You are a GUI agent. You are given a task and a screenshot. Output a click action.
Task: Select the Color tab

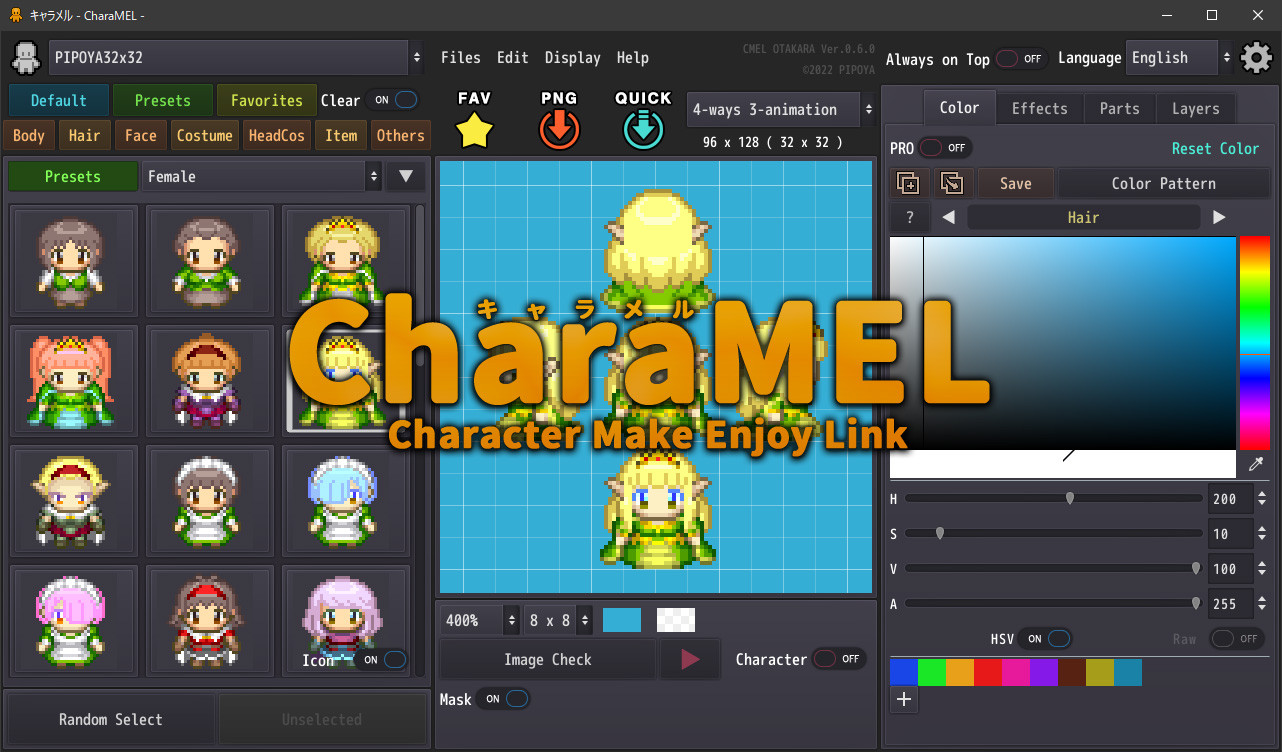[960, 107]
